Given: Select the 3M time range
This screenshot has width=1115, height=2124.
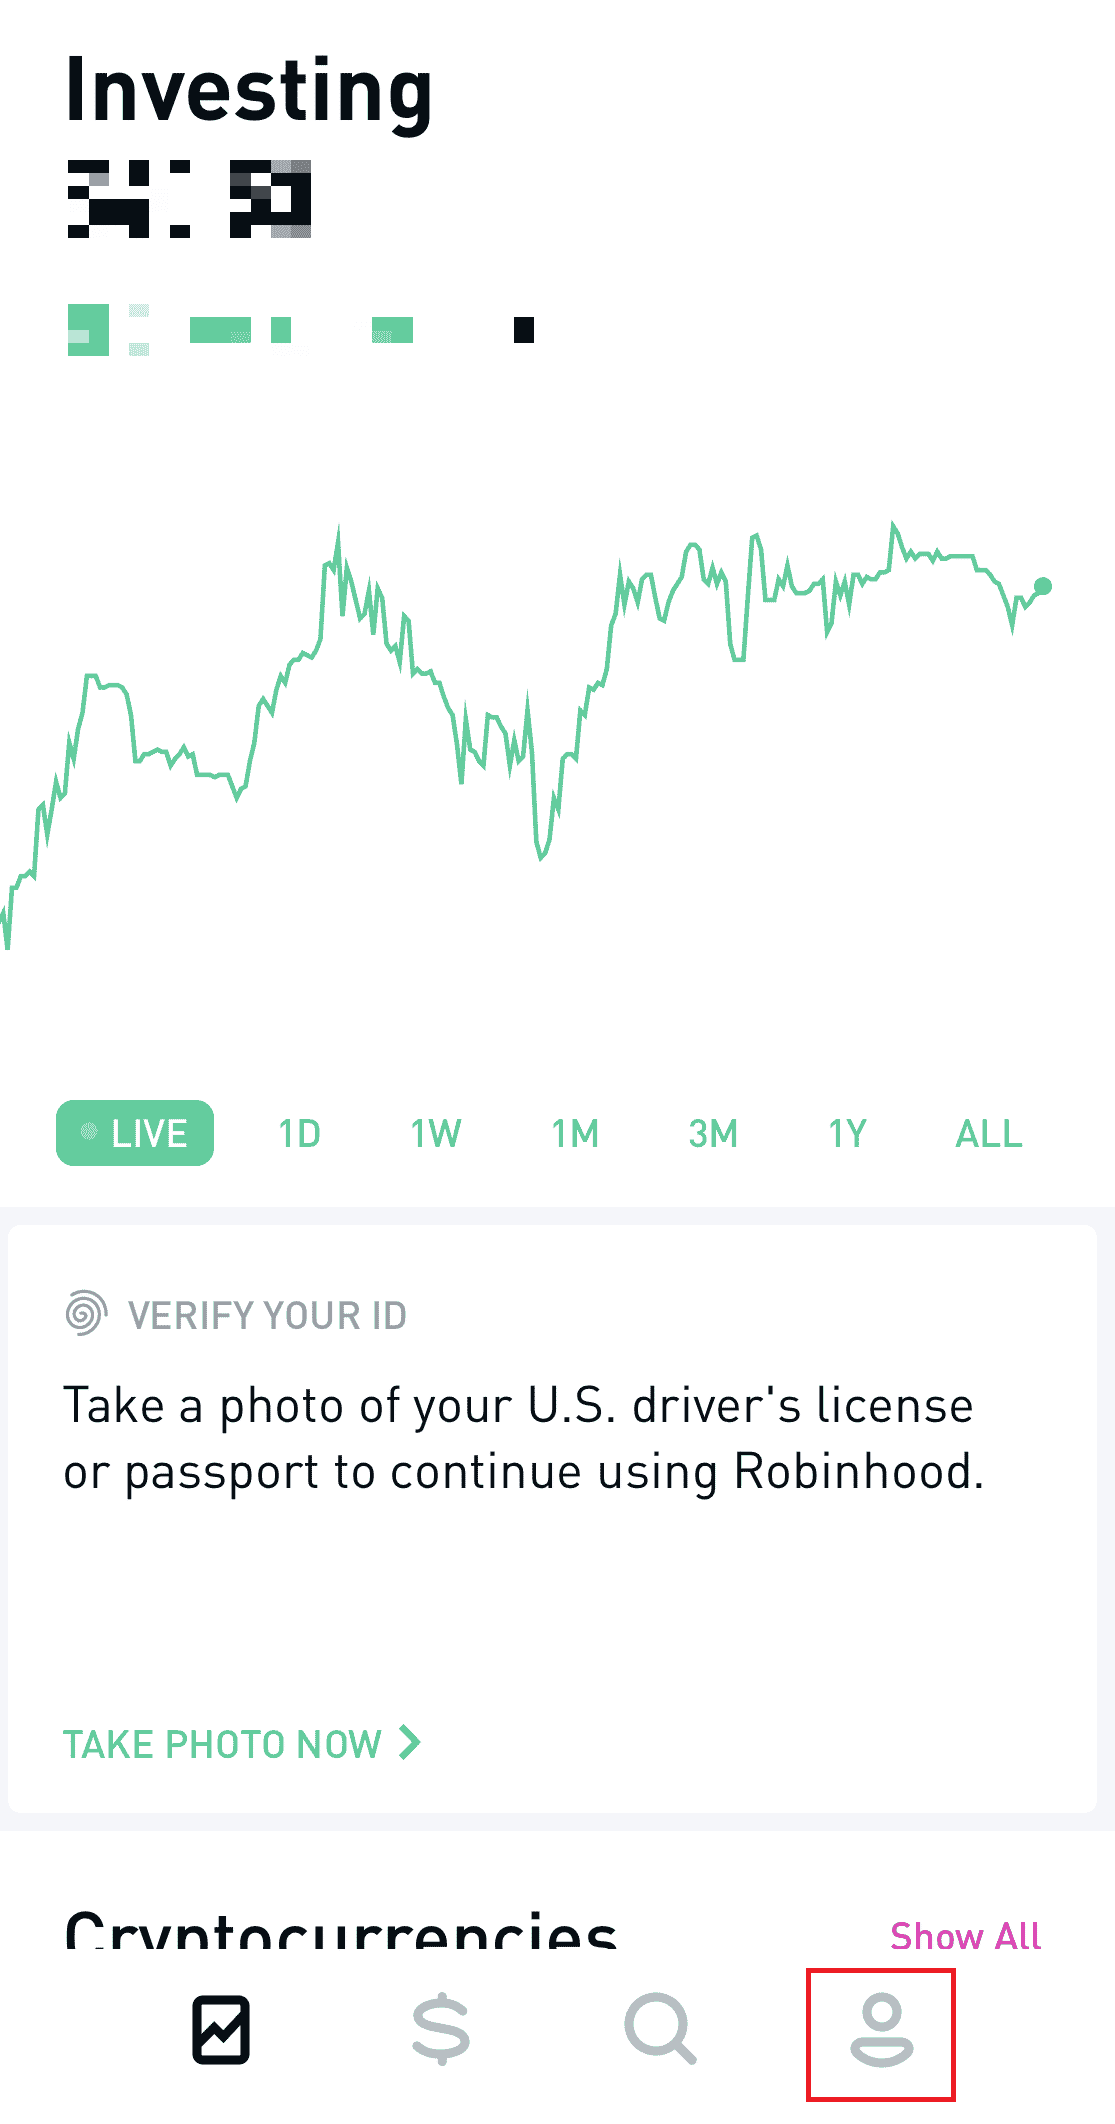Looking at the screenshot, I should (713, 1134).
